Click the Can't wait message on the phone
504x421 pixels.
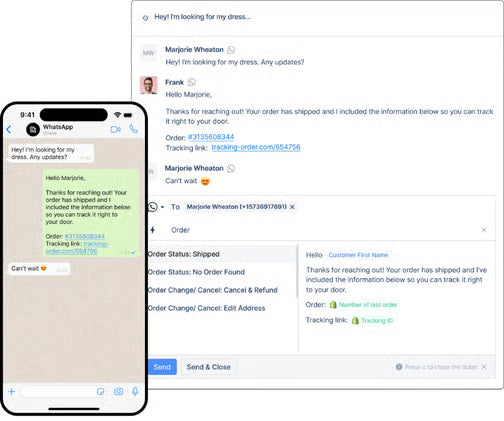click(39, 268)
